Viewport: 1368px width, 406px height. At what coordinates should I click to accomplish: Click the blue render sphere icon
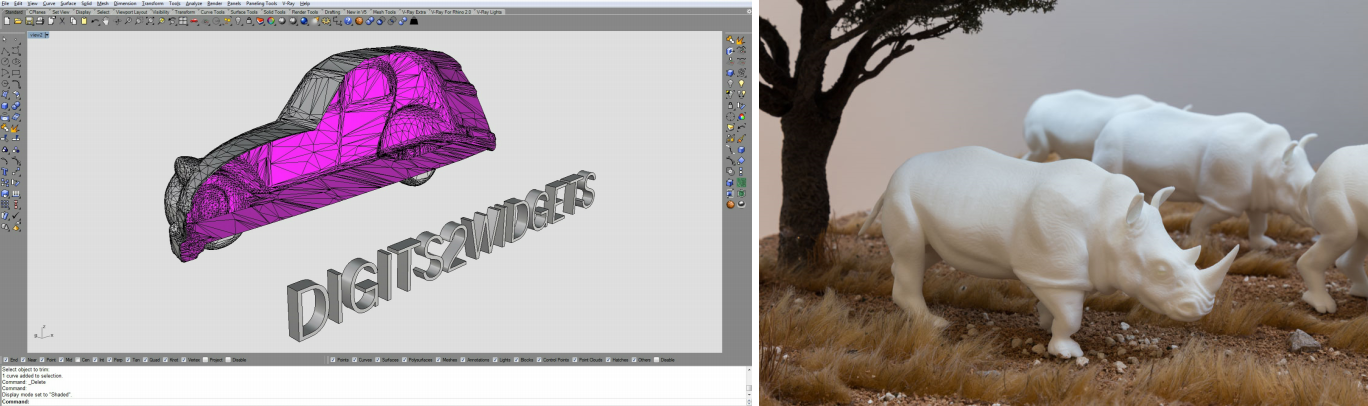(304, 21)
